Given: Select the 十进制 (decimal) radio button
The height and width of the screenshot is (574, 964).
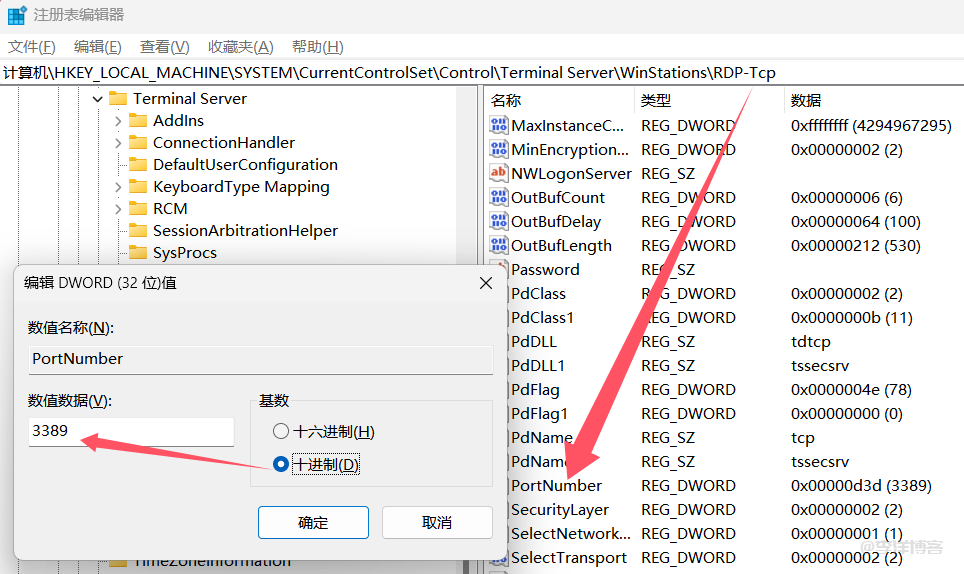Looking at the screenshot, I should tap(281, 464).
